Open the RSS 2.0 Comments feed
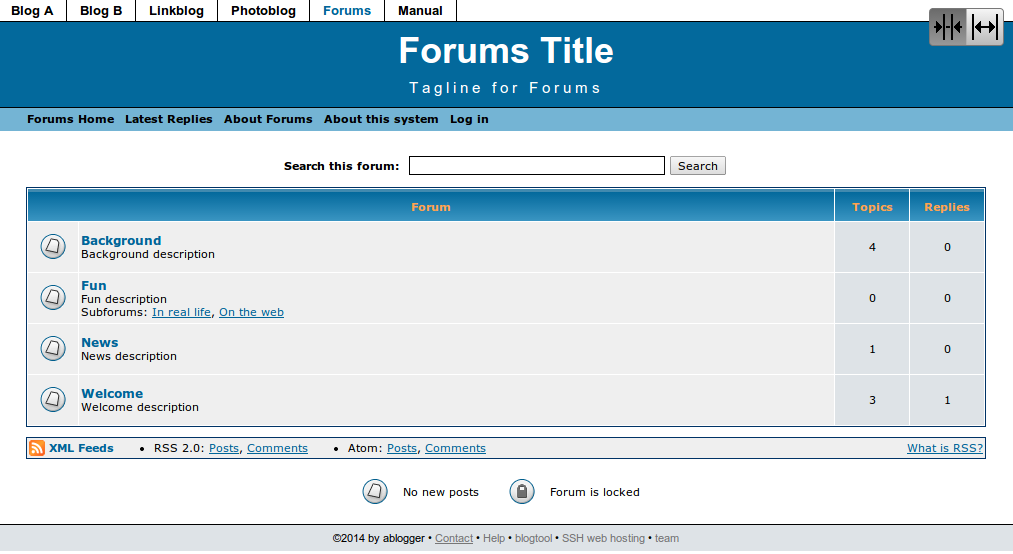1013x554 pixels. click(277, 448)
